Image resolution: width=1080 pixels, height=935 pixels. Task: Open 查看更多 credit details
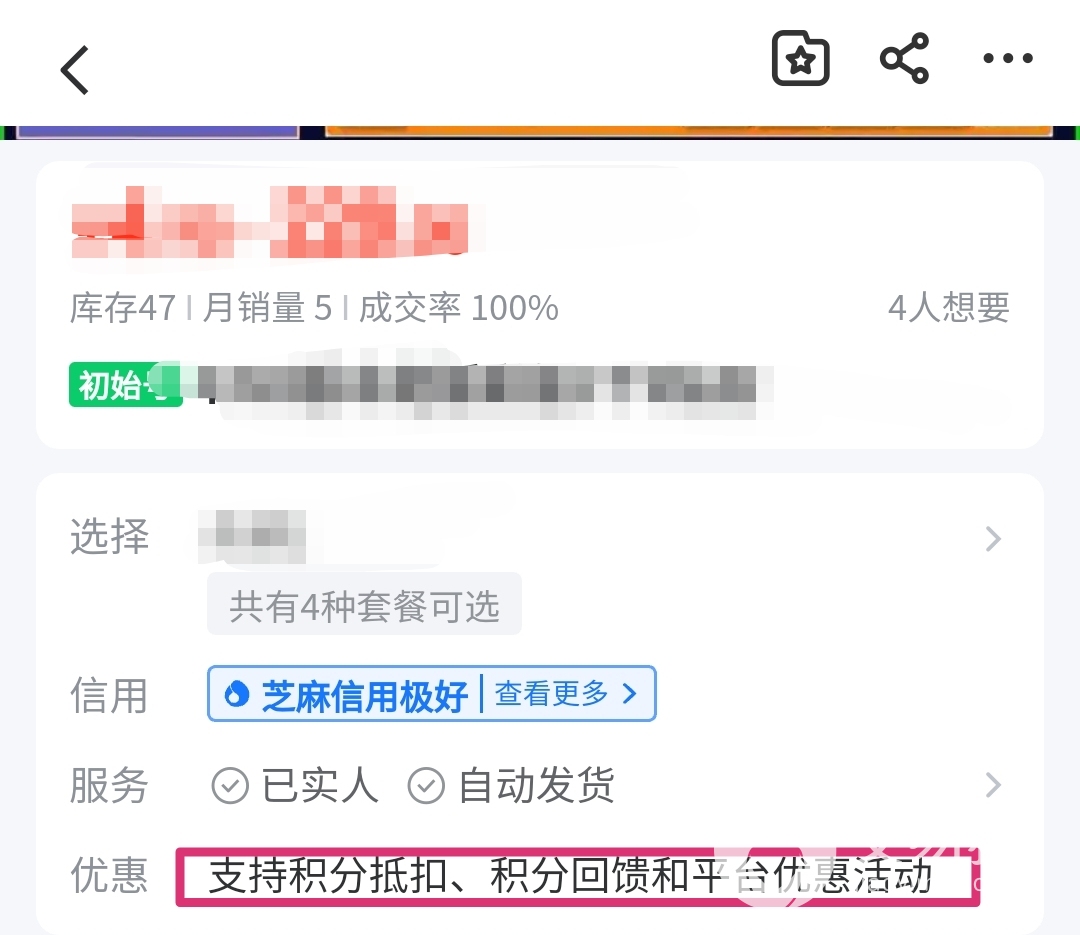click(x=565, y=693)
